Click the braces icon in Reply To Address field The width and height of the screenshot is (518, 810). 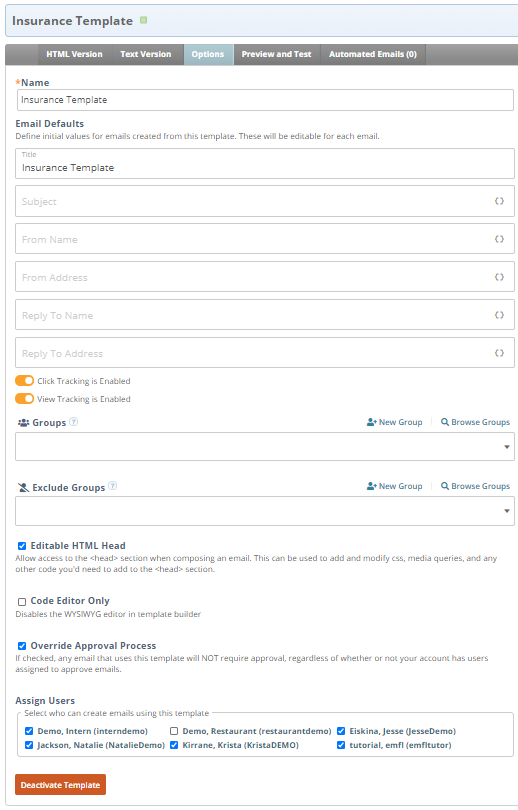tap(499, 353)
